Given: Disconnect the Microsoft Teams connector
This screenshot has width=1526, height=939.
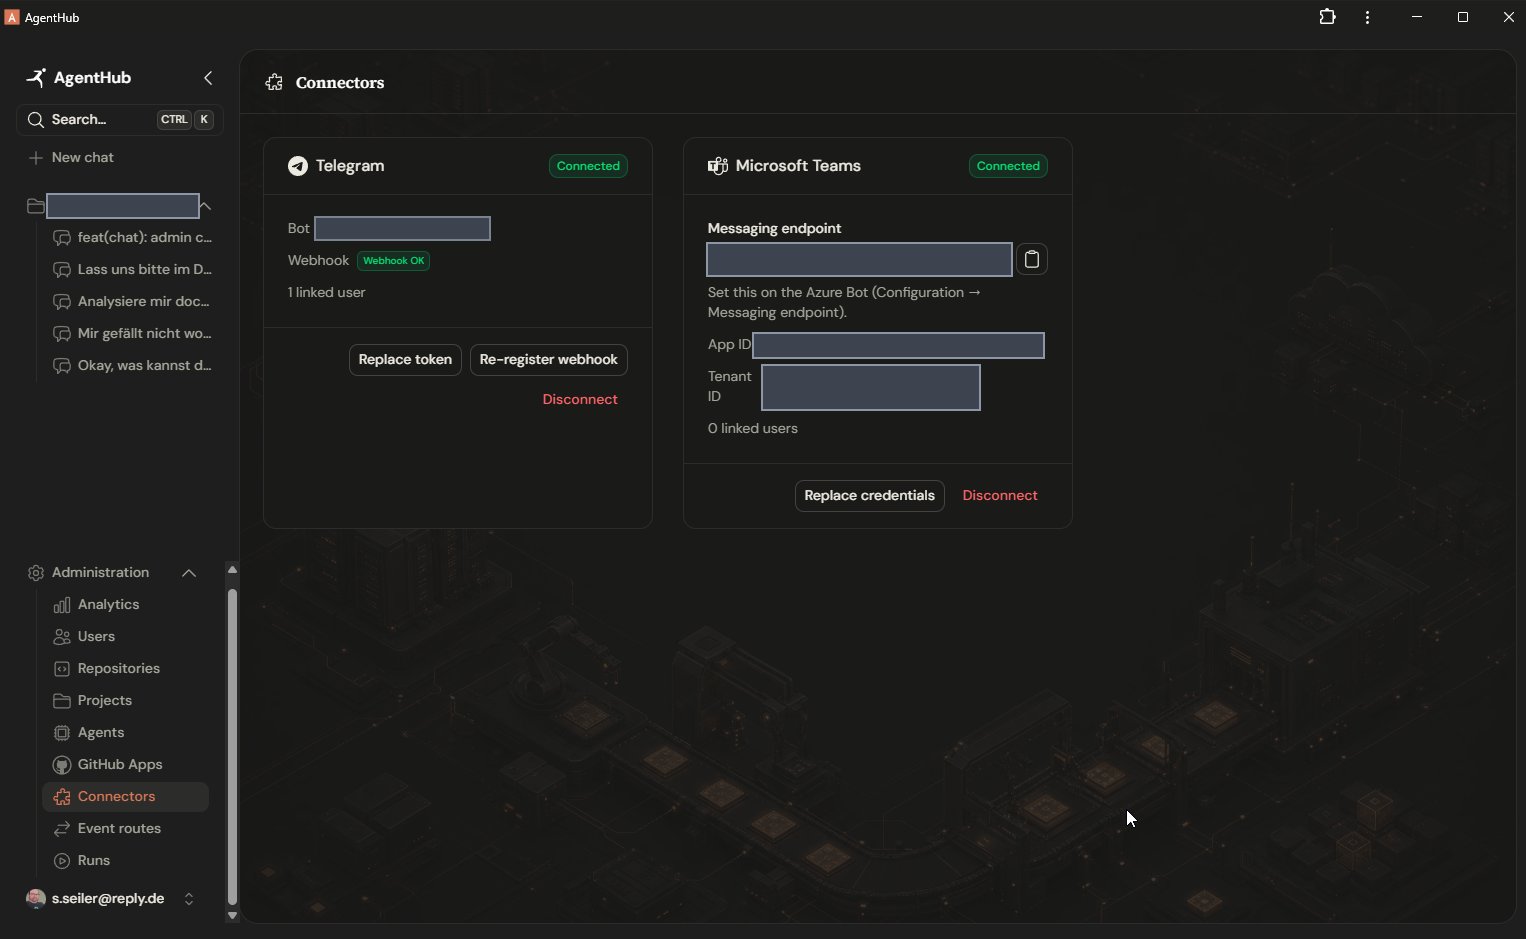Looking at the screenshot, I should coord(1000,496).
